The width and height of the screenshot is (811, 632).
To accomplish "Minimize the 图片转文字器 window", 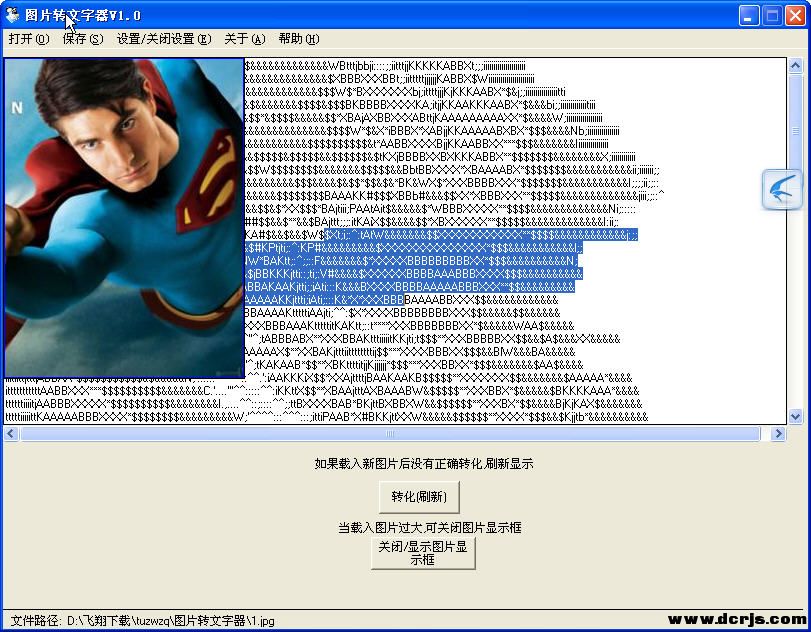I will (x=750, y=15).
